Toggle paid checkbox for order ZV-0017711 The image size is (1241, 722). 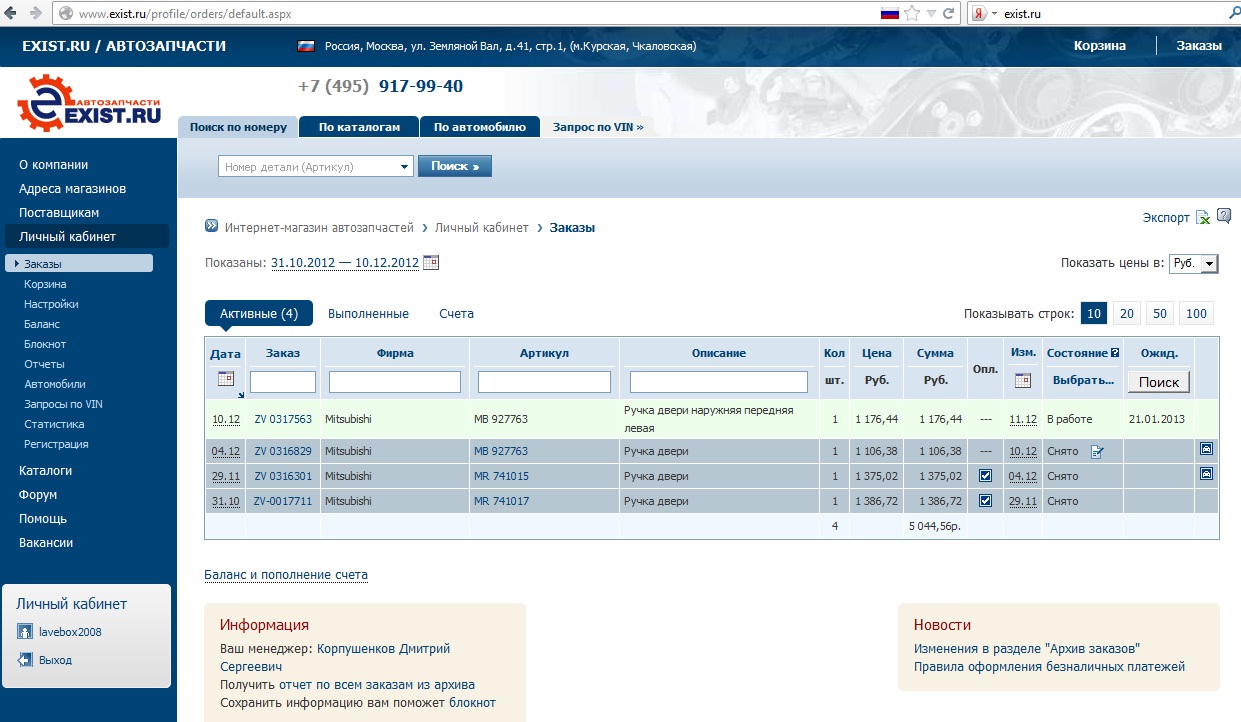click(x=985, y=501)
